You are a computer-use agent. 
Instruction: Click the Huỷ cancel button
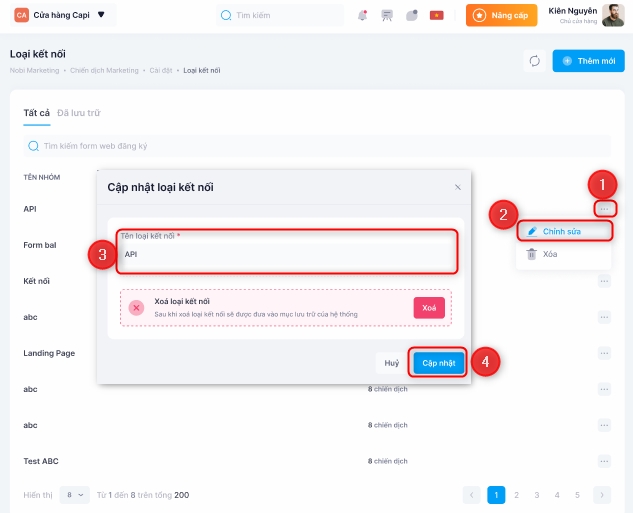(x=392, y=363)
